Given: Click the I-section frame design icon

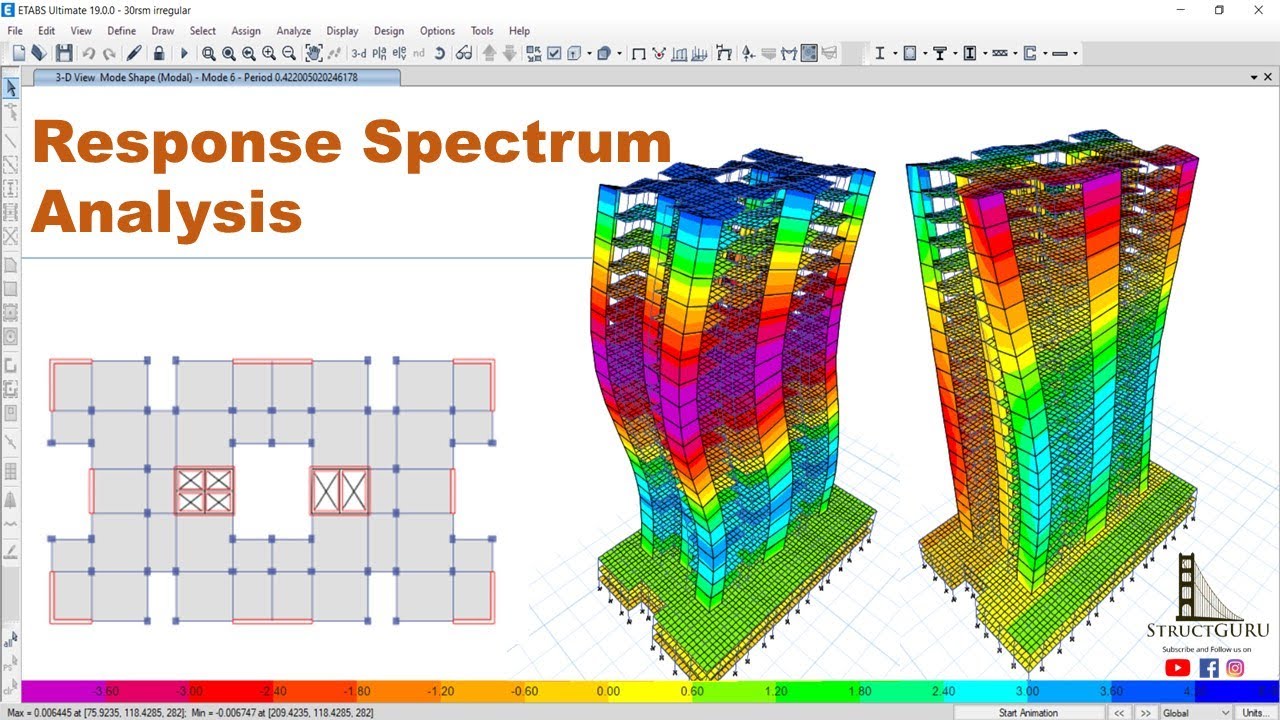Looking at the screenshot, I should (880, 53).
